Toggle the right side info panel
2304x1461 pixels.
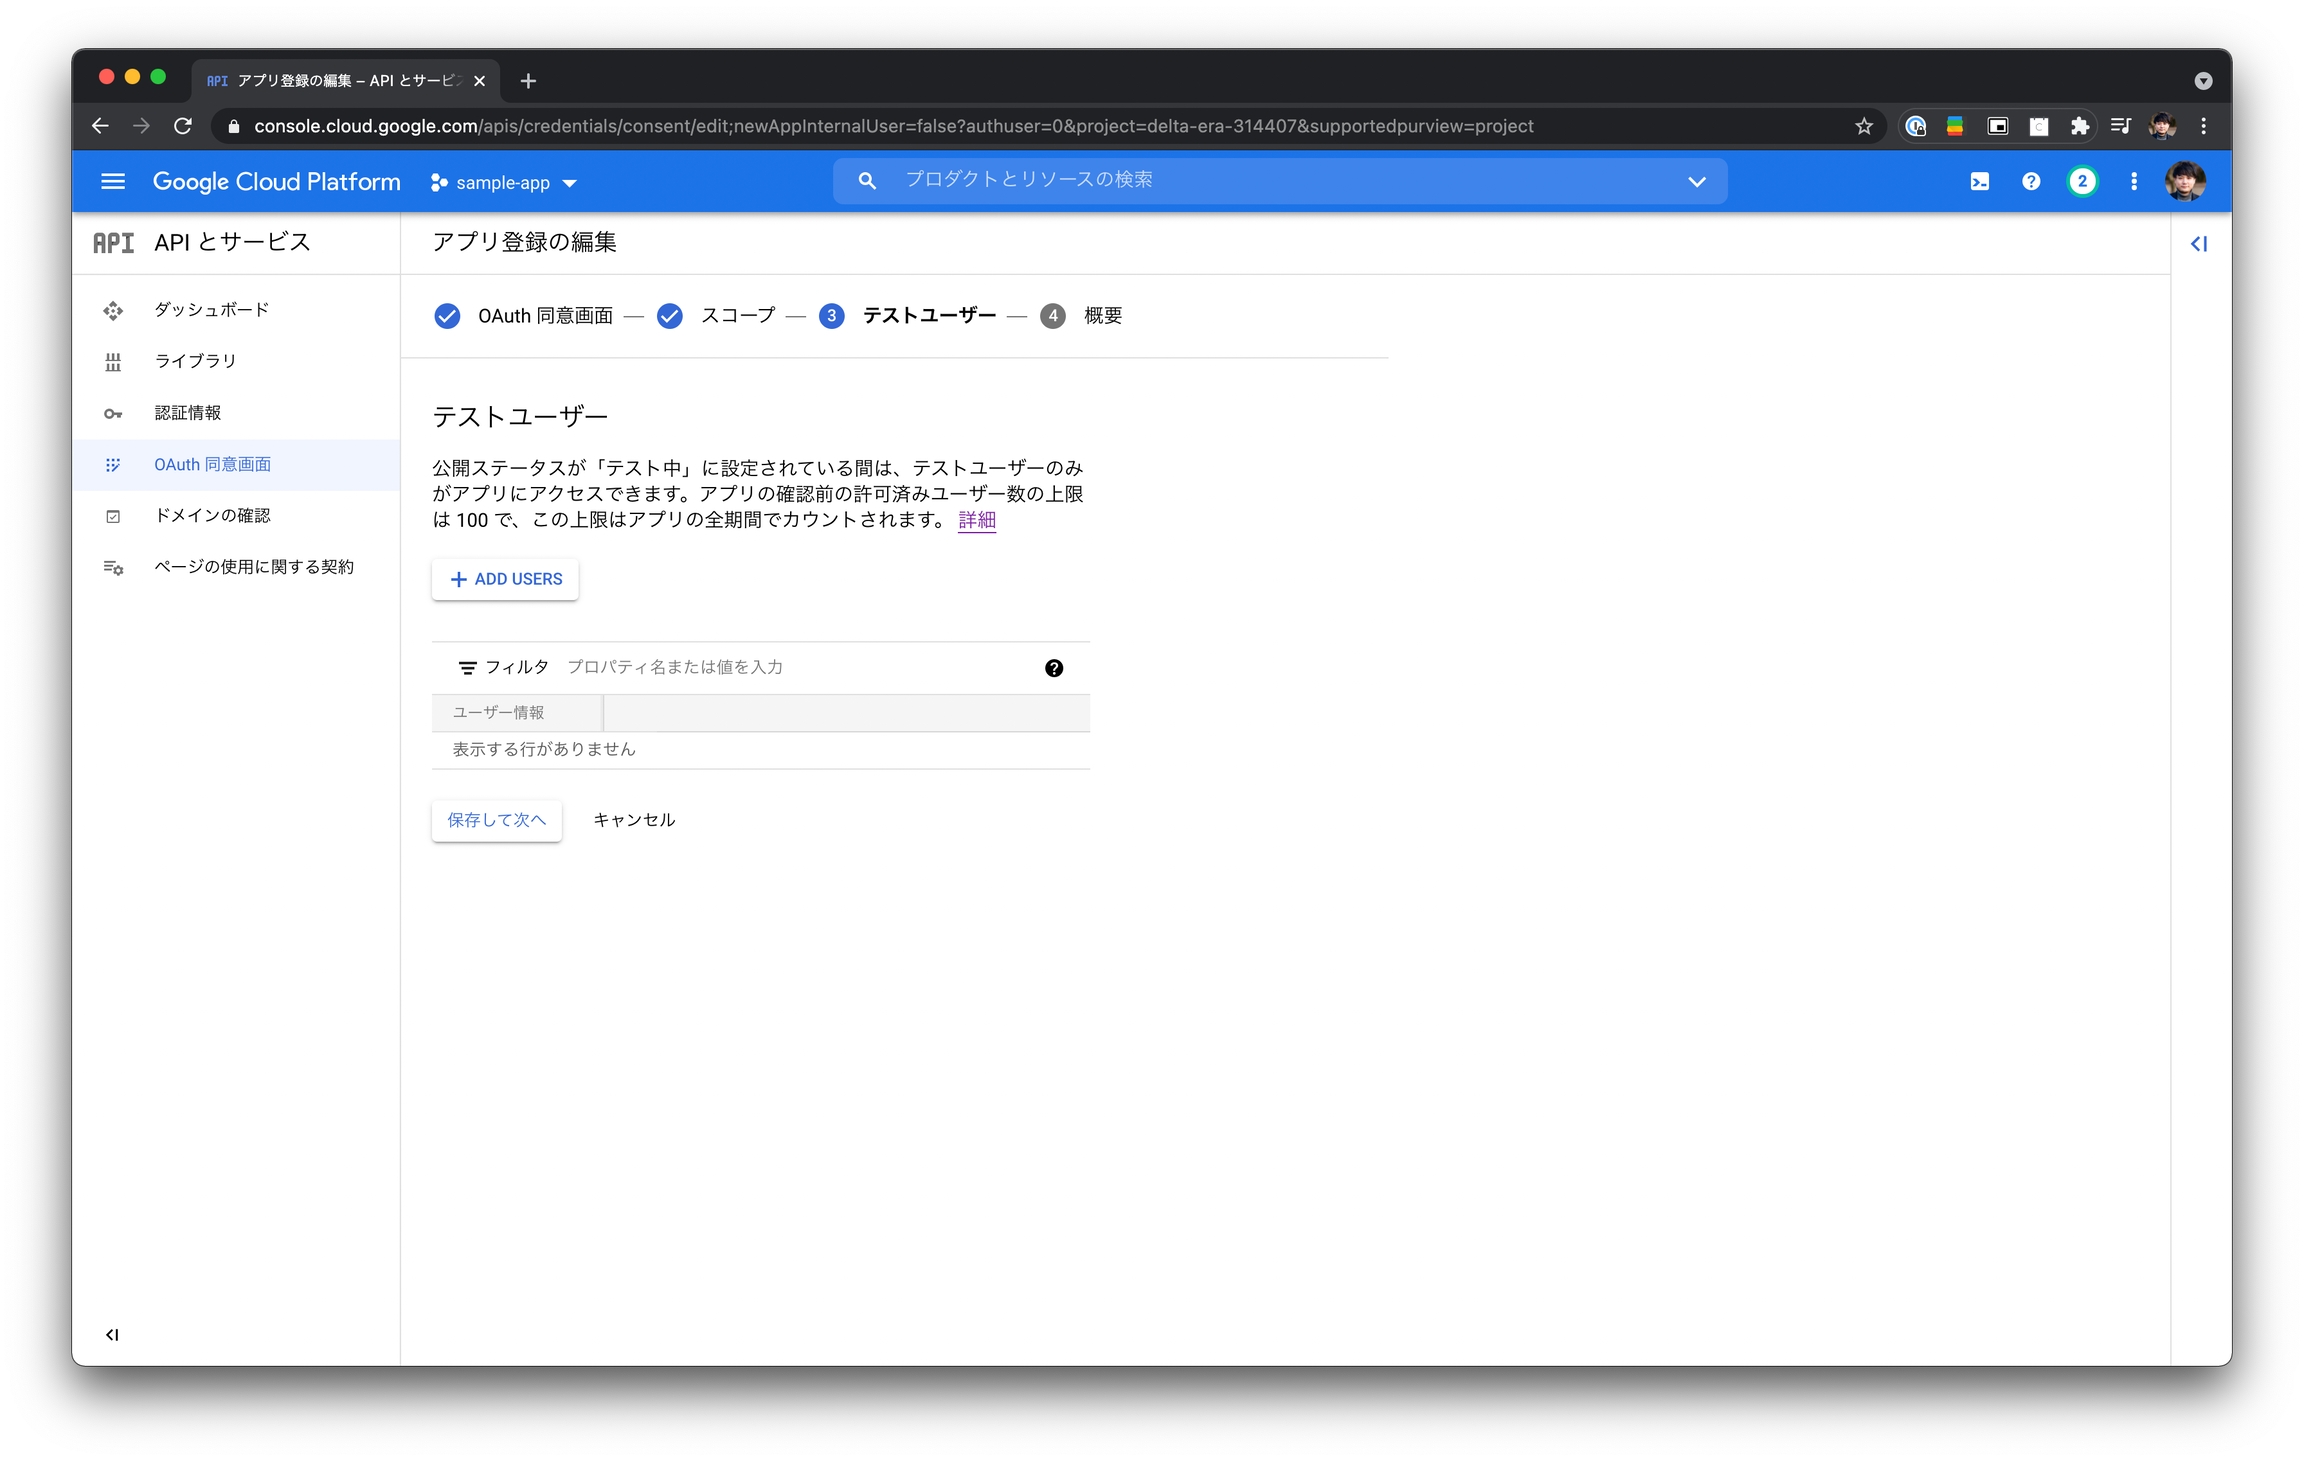coord(2198,244)
